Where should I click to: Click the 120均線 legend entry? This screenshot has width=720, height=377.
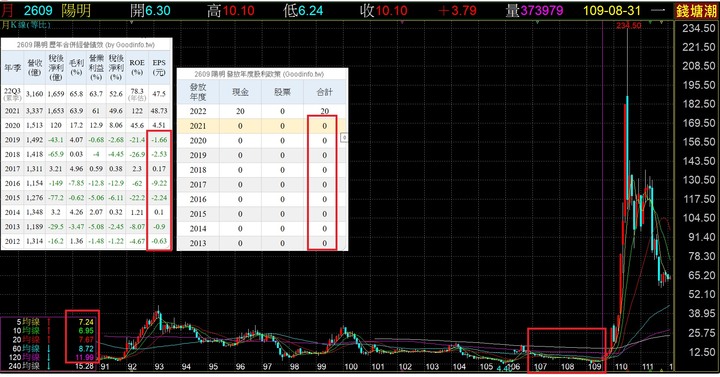24,357
